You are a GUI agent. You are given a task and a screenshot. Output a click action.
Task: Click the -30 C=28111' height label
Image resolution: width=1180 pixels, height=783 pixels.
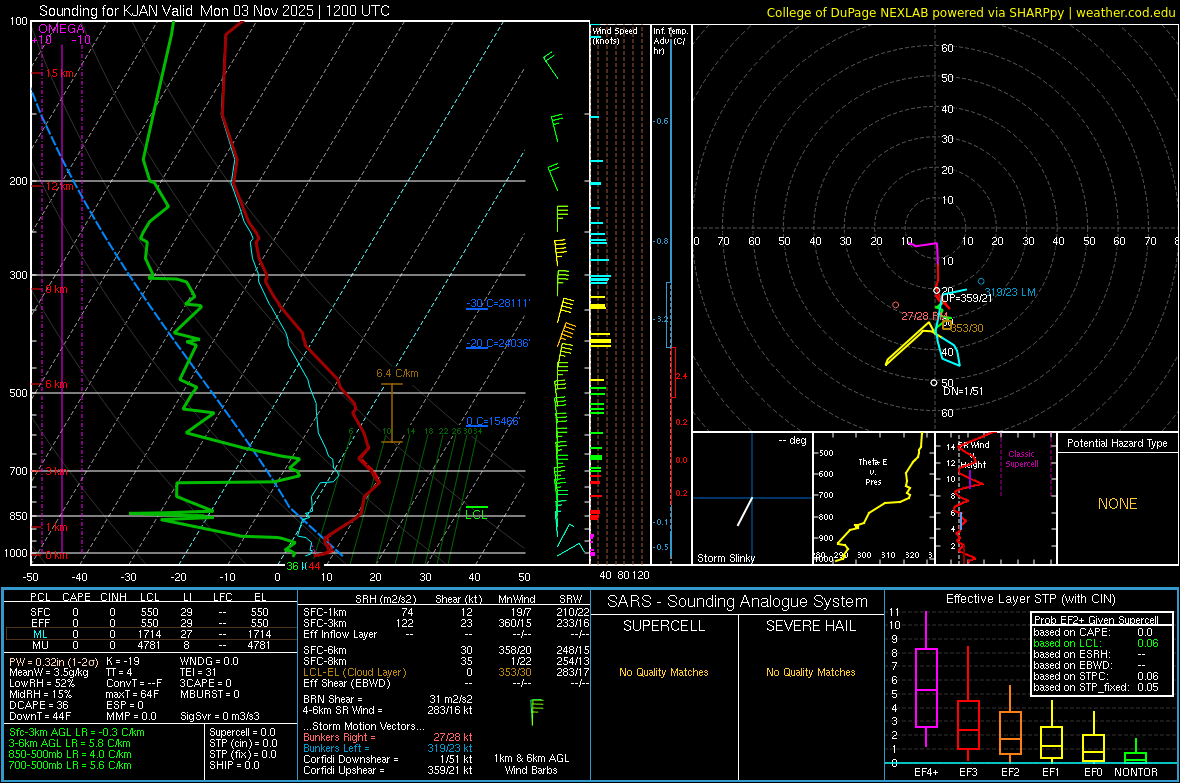tap(498, 303)
